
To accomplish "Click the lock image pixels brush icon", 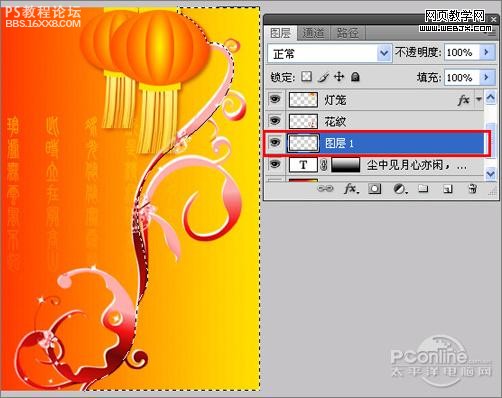I will 323,77.
